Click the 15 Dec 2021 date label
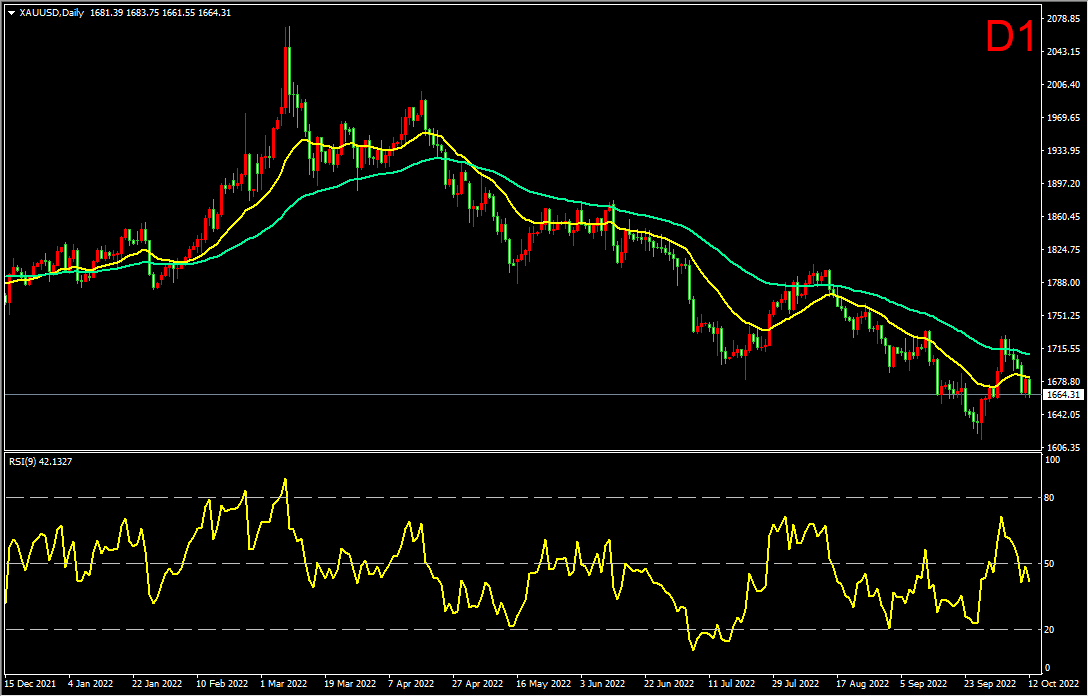Viewport: 1089px width, 697px height. pyautogui.click(x=32, y=684)
